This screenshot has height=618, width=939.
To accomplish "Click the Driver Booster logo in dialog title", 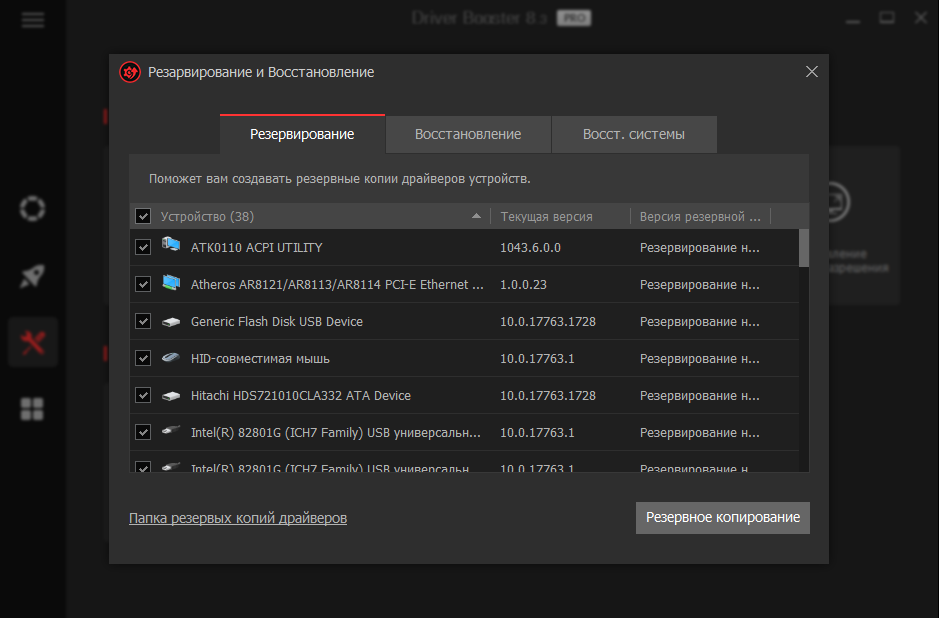I will [130, 72].
